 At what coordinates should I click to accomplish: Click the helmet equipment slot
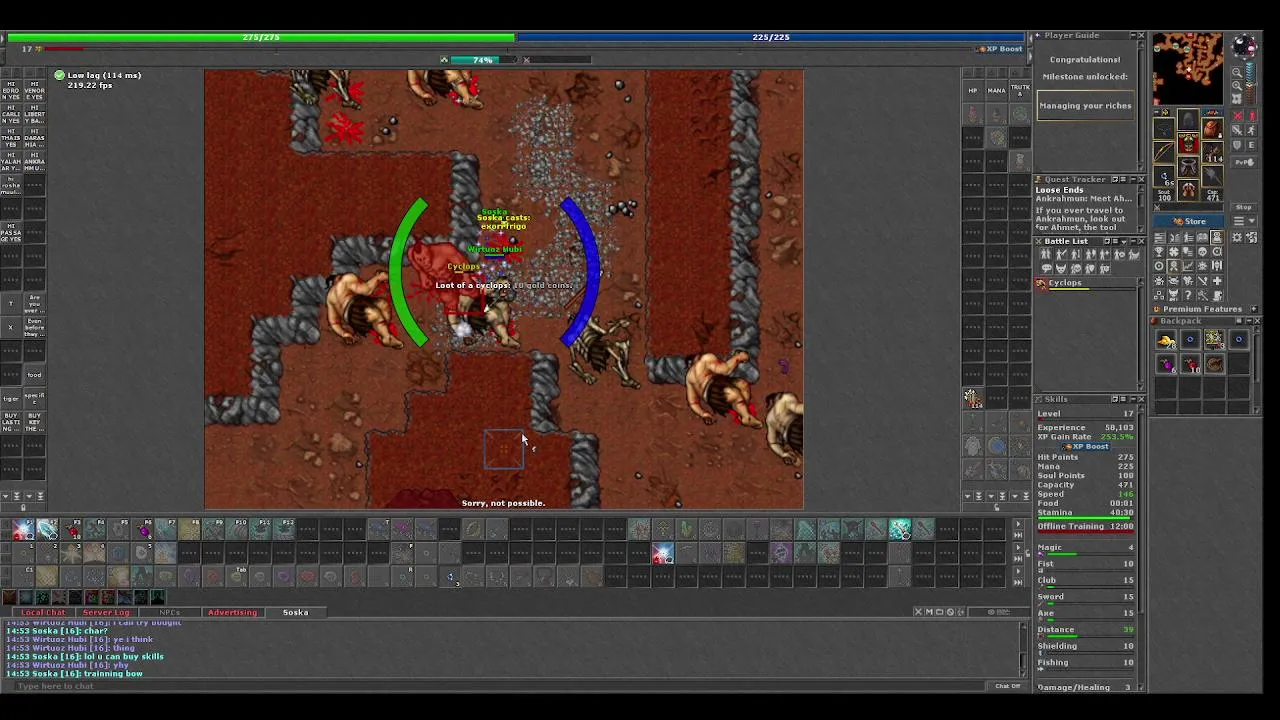pyautogui.click(x=1188, y=120)
